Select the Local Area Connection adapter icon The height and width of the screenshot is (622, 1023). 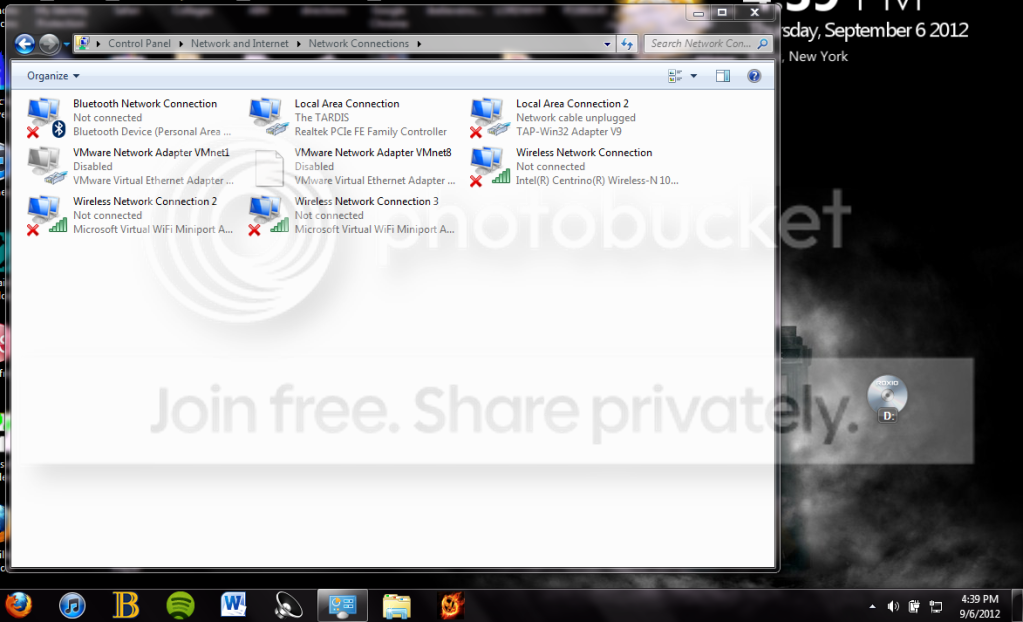(x=268, y=117)
